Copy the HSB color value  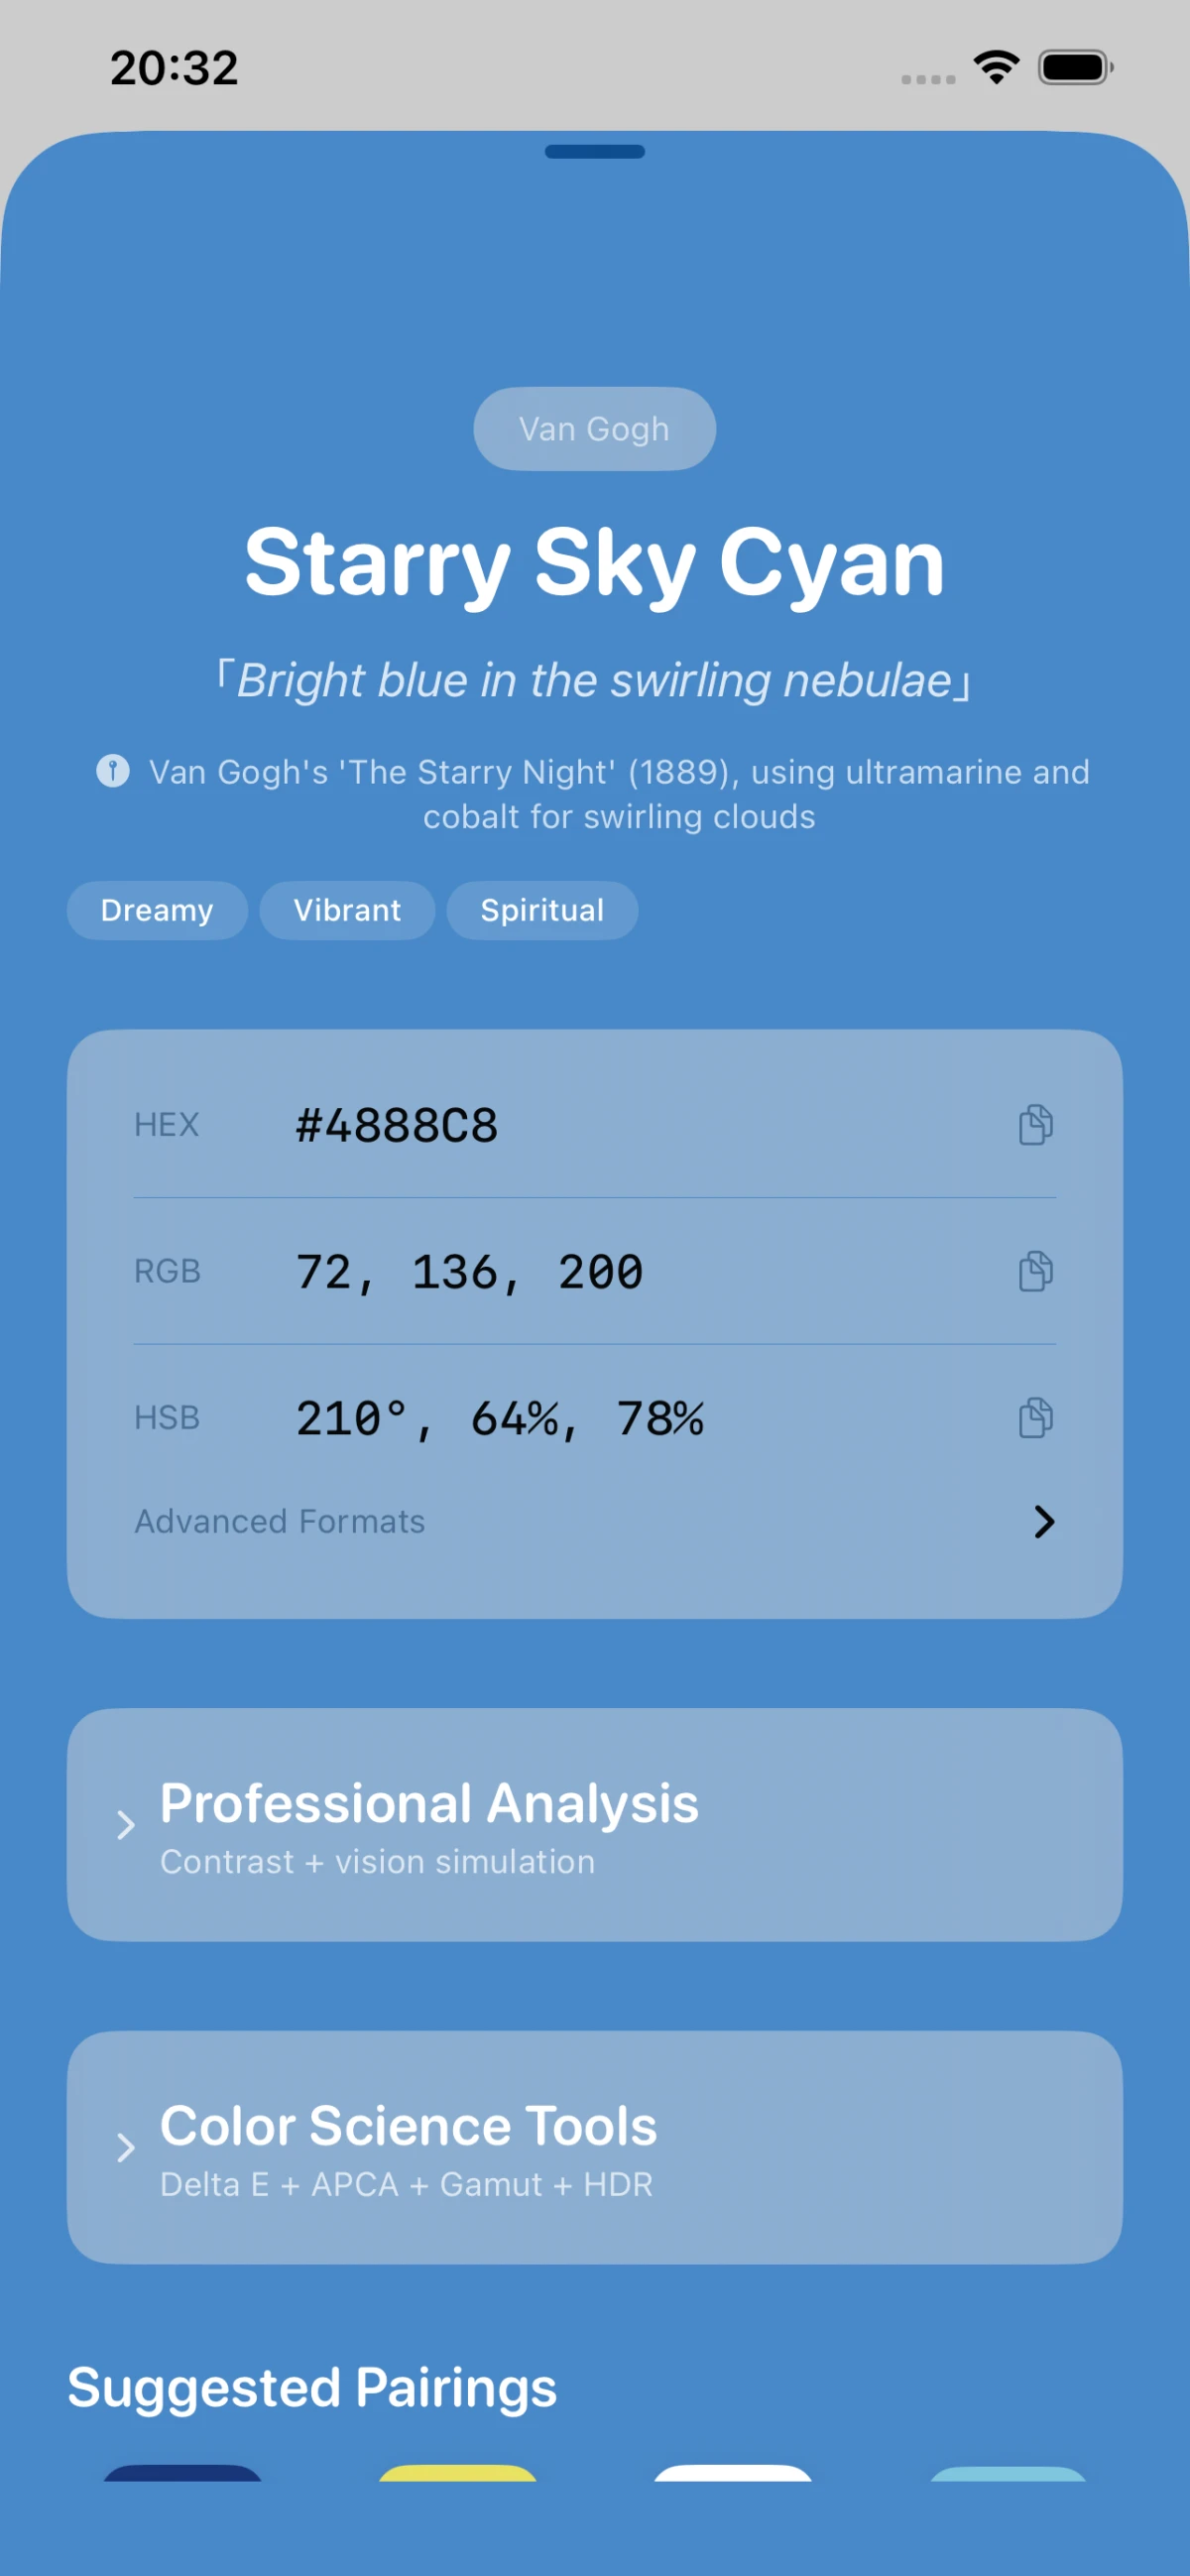pos(1035,1418)
